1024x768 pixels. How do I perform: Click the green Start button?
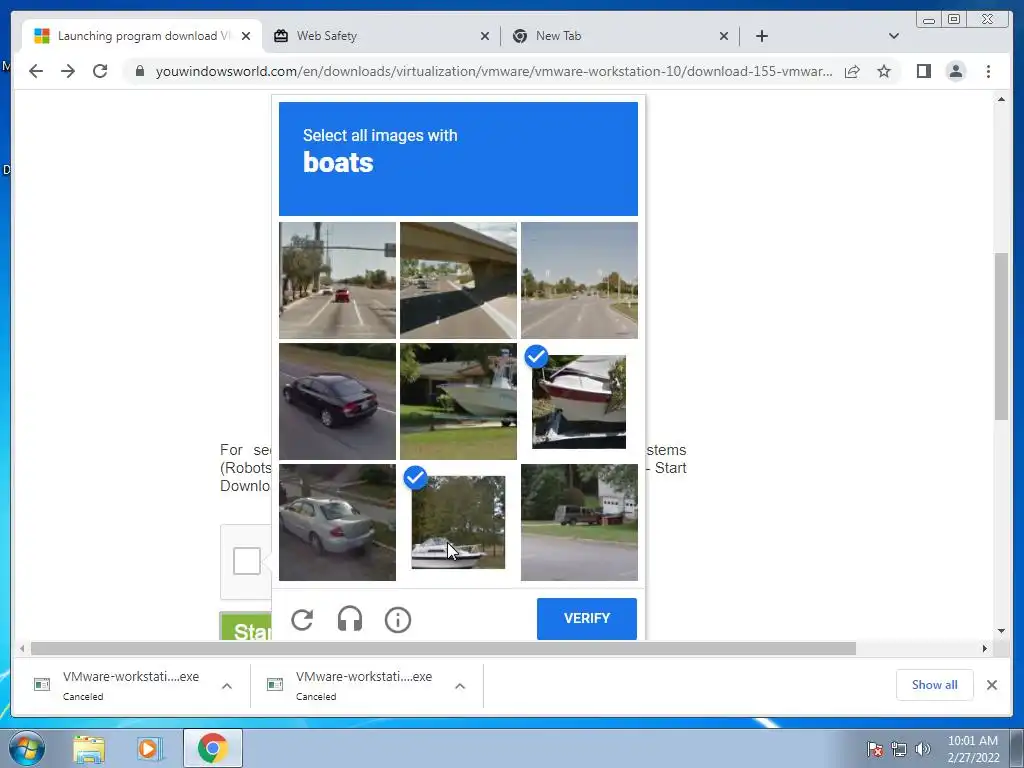point(246,626)
